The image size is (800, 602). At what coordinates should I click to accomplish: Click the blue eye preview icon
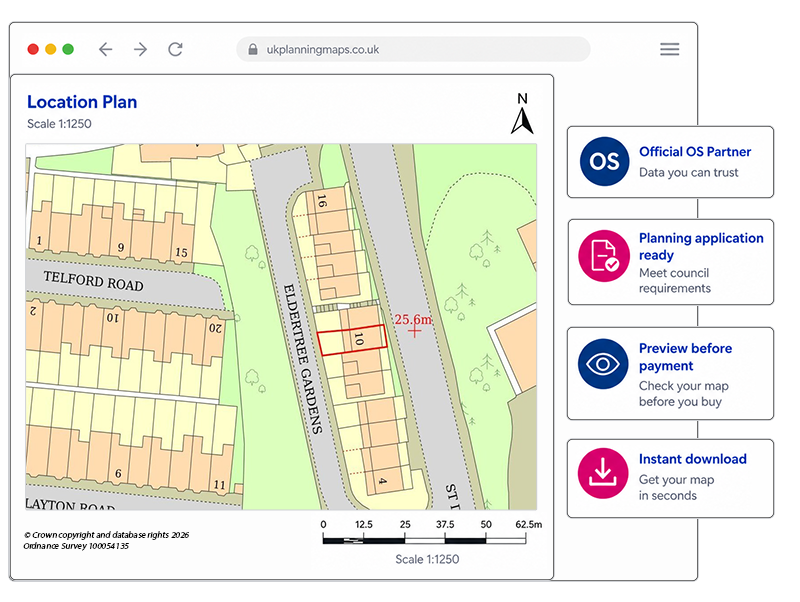tap(603, 364)
